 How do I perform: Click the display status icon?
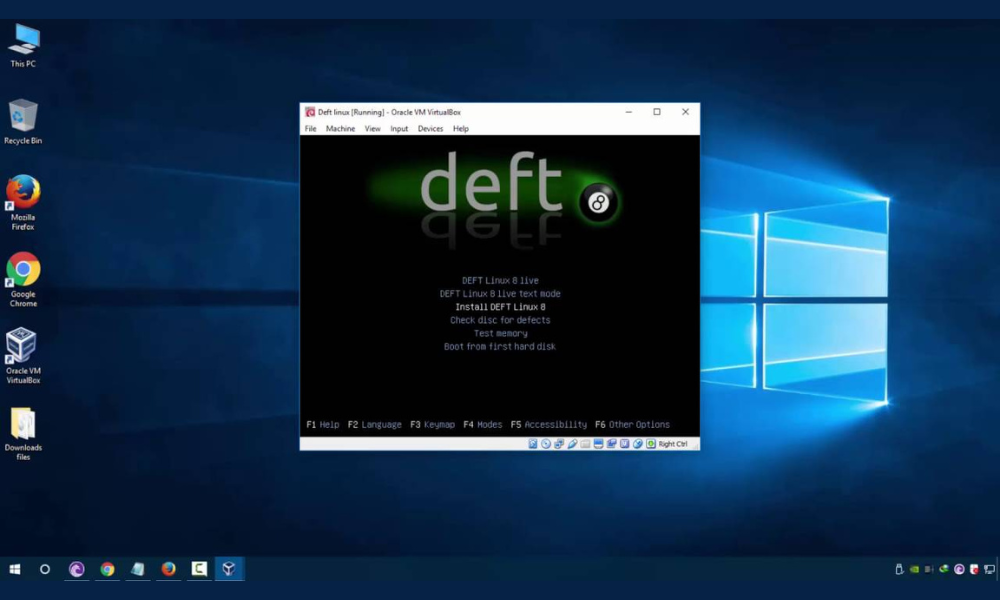[598, 444]
